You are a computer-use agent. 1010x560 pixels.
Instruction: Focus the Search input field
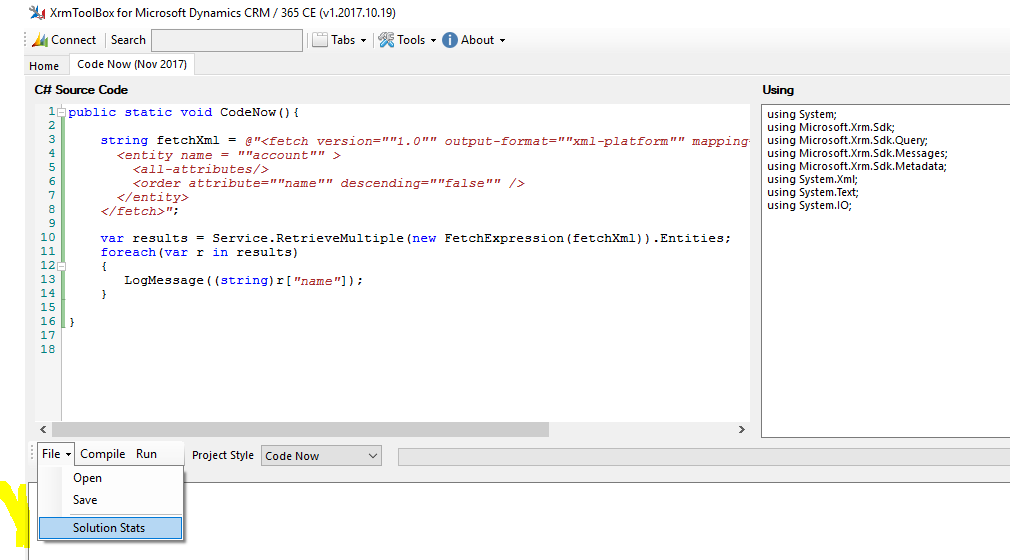pyautogui.click(x=227, y=40)
